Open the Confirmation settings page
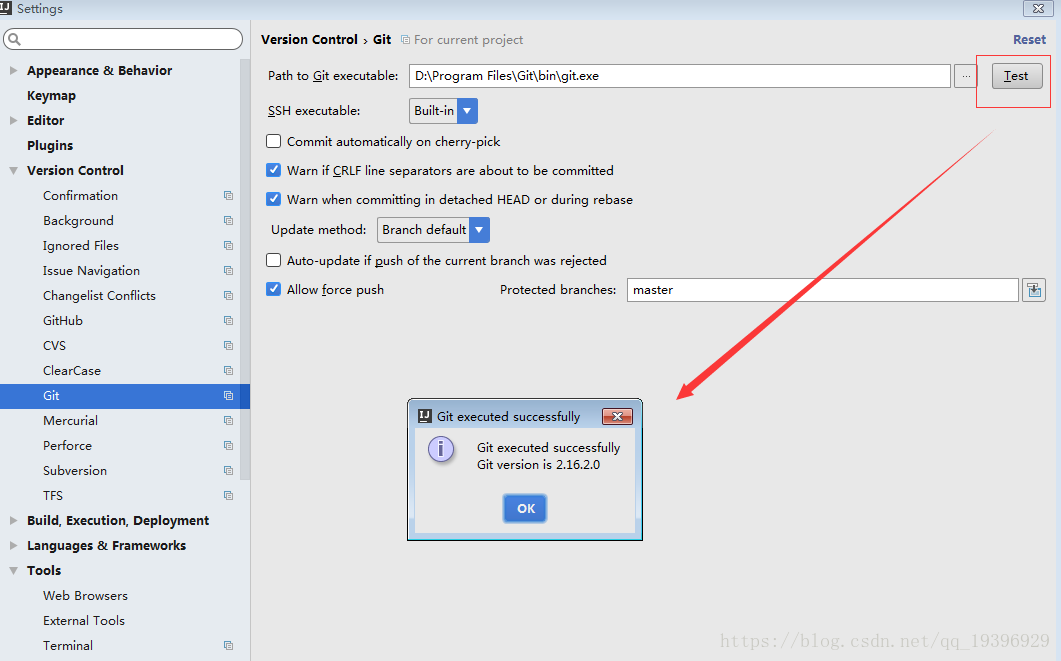1061x661 pixels. [x=81, y=196]
